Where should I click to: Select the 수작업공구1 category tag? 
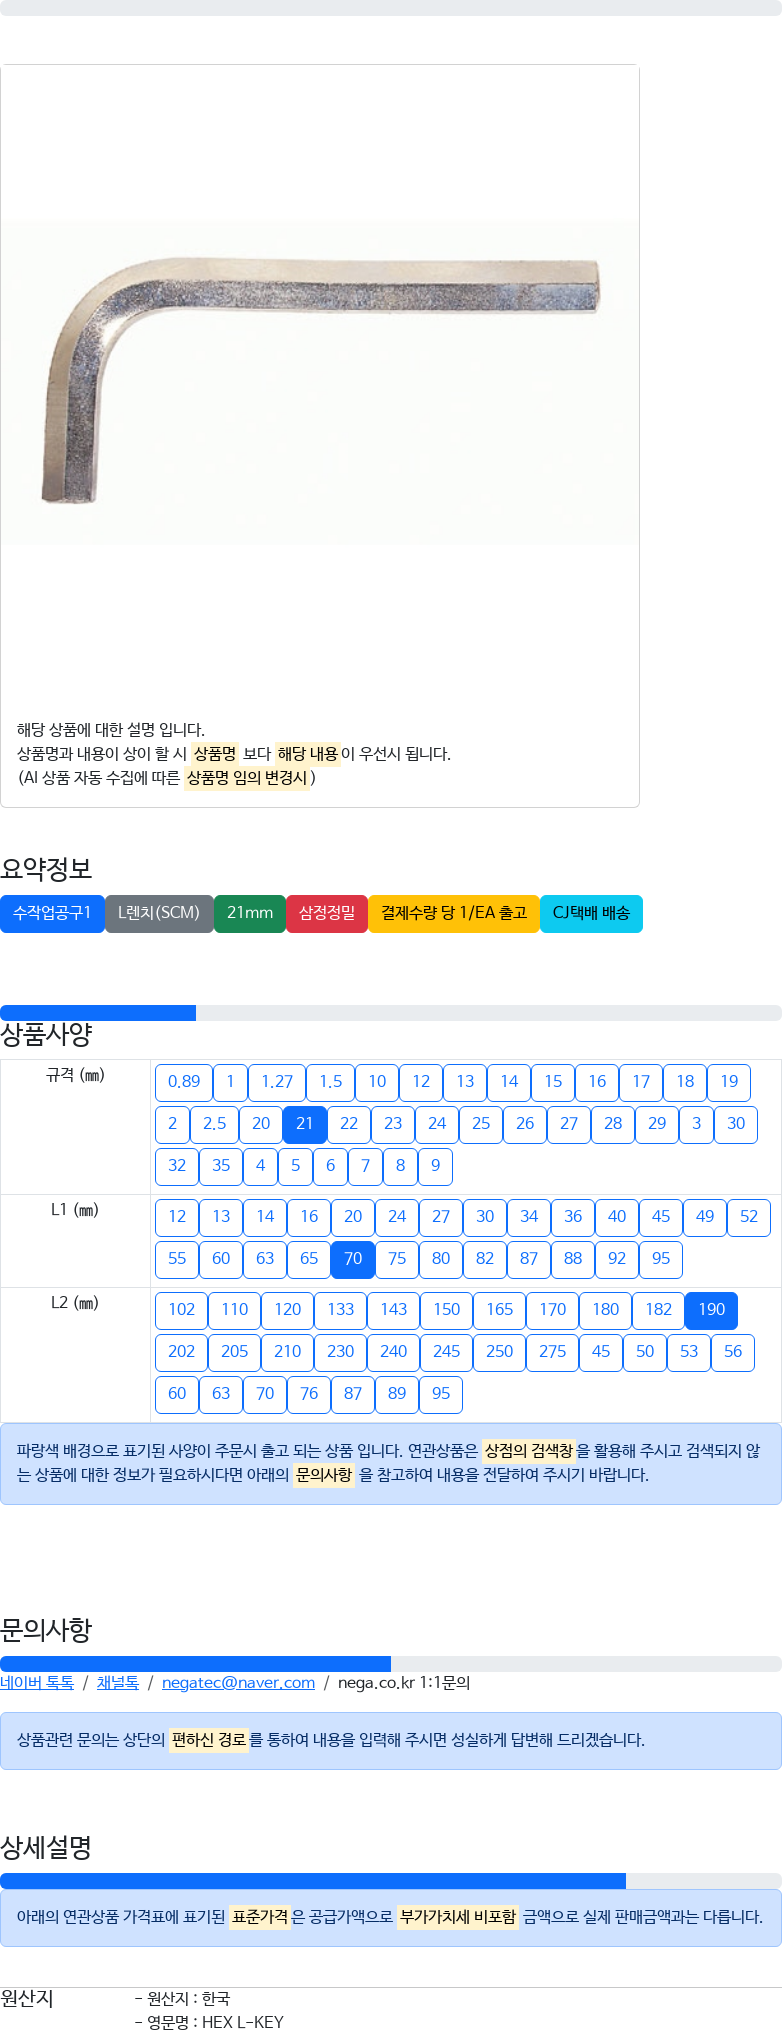52,913
